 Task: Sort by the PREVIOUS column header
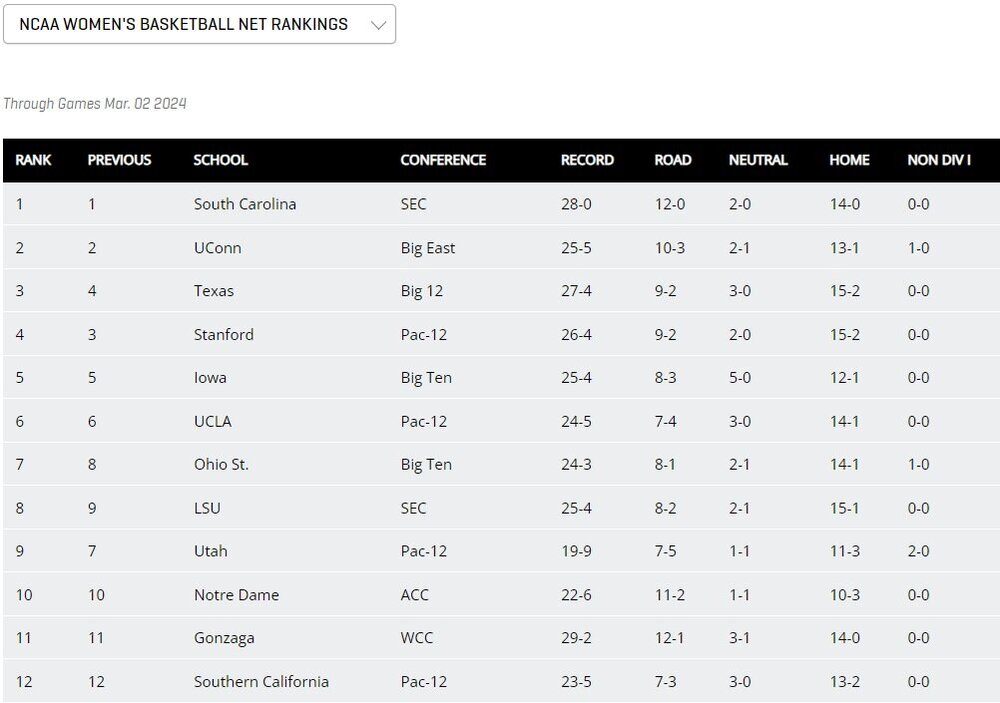click(119, 160)
